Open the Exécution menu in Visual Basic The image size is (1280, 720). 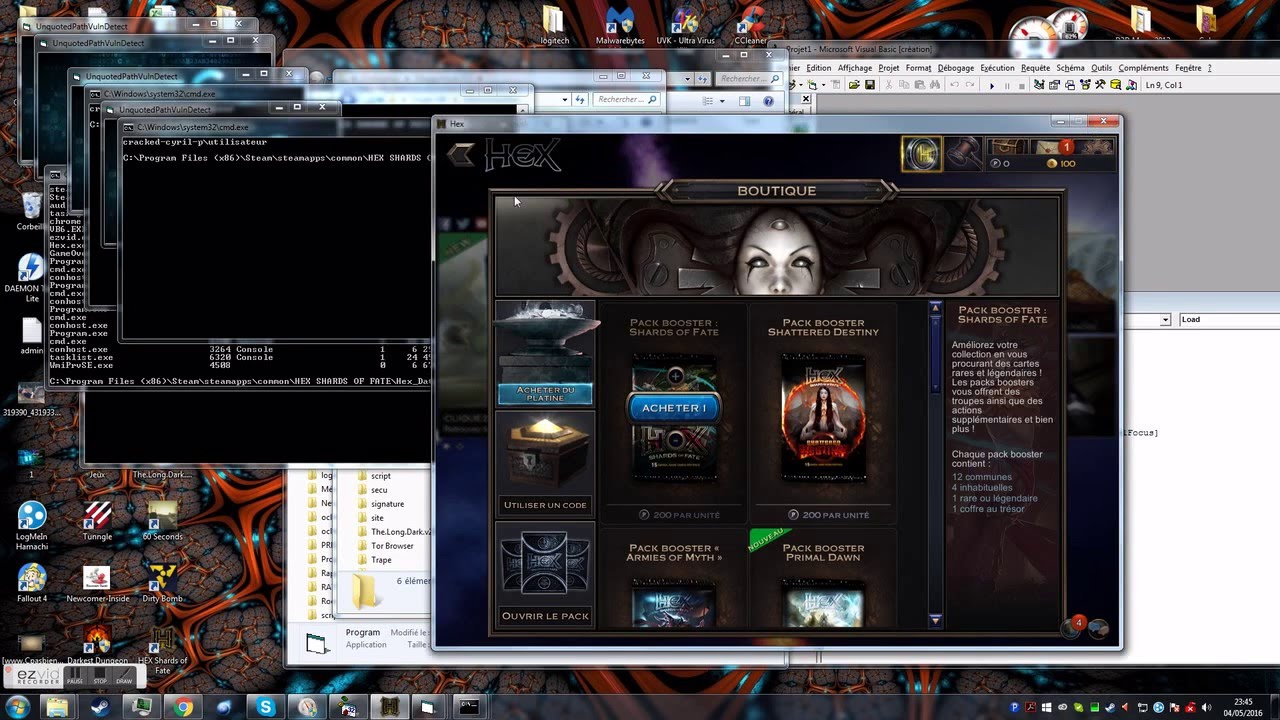tap(997, 68)
